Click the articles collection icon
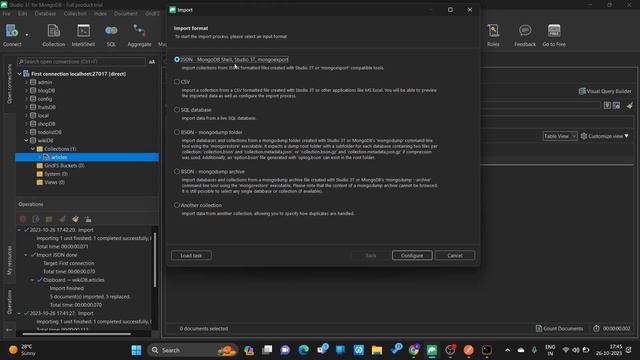640x360 pixels. coord(46,157)
